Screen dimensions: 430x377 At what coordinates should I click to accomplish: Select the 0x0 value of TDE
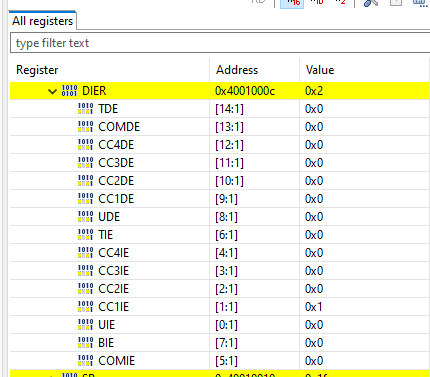pyautogui.click(x=314, y=109)
